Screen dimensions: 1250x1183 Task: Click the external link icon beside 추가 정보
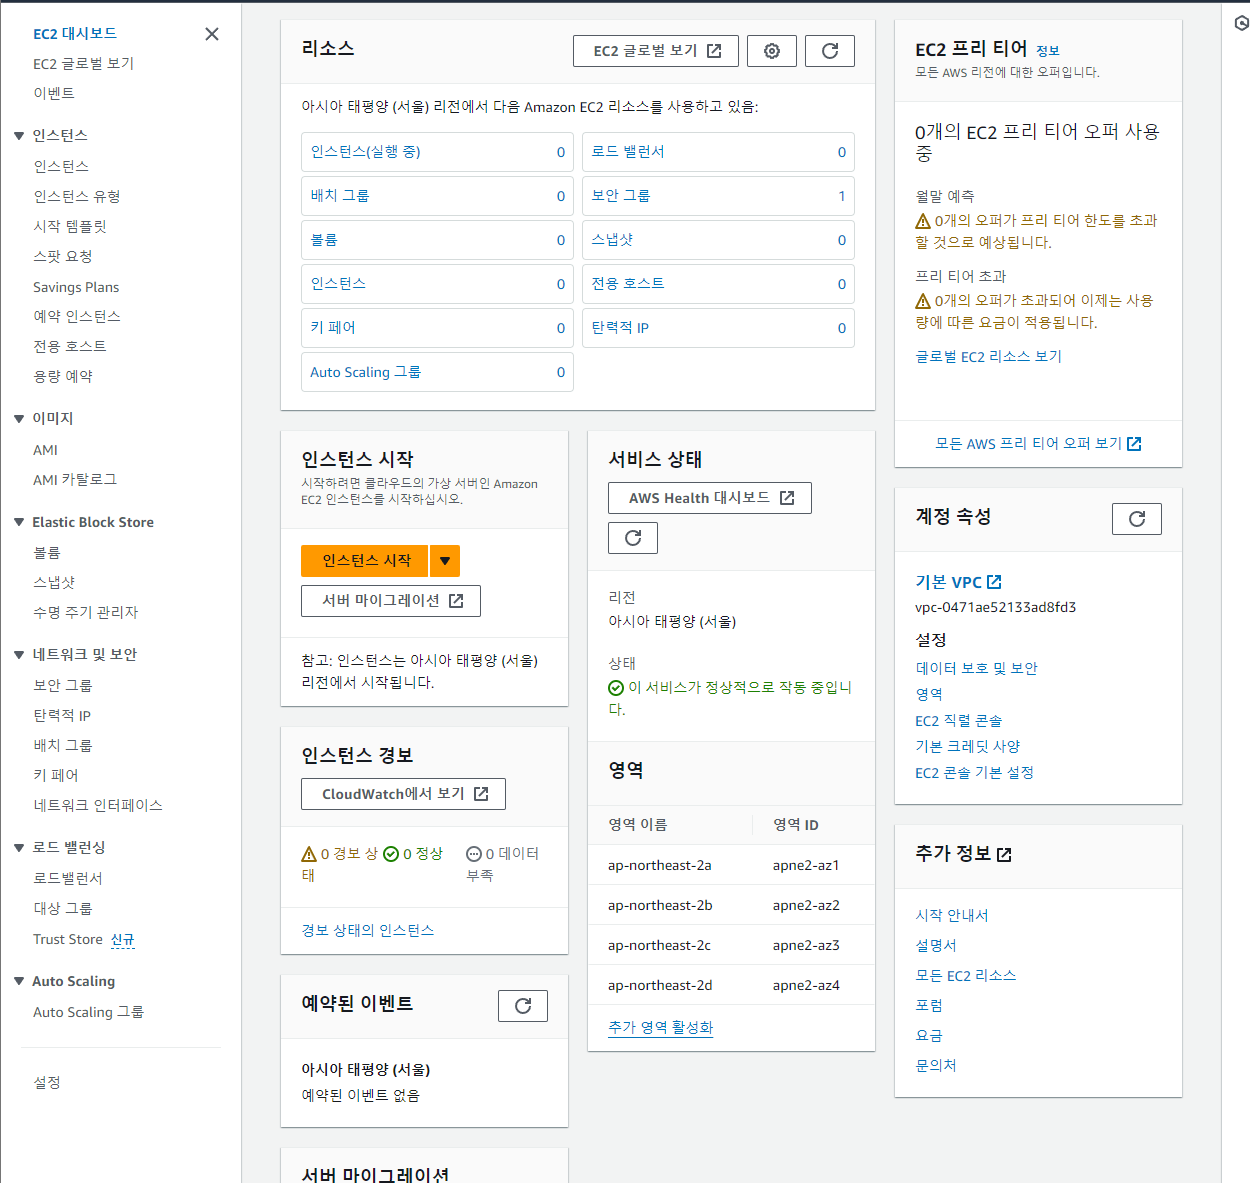1004,854
